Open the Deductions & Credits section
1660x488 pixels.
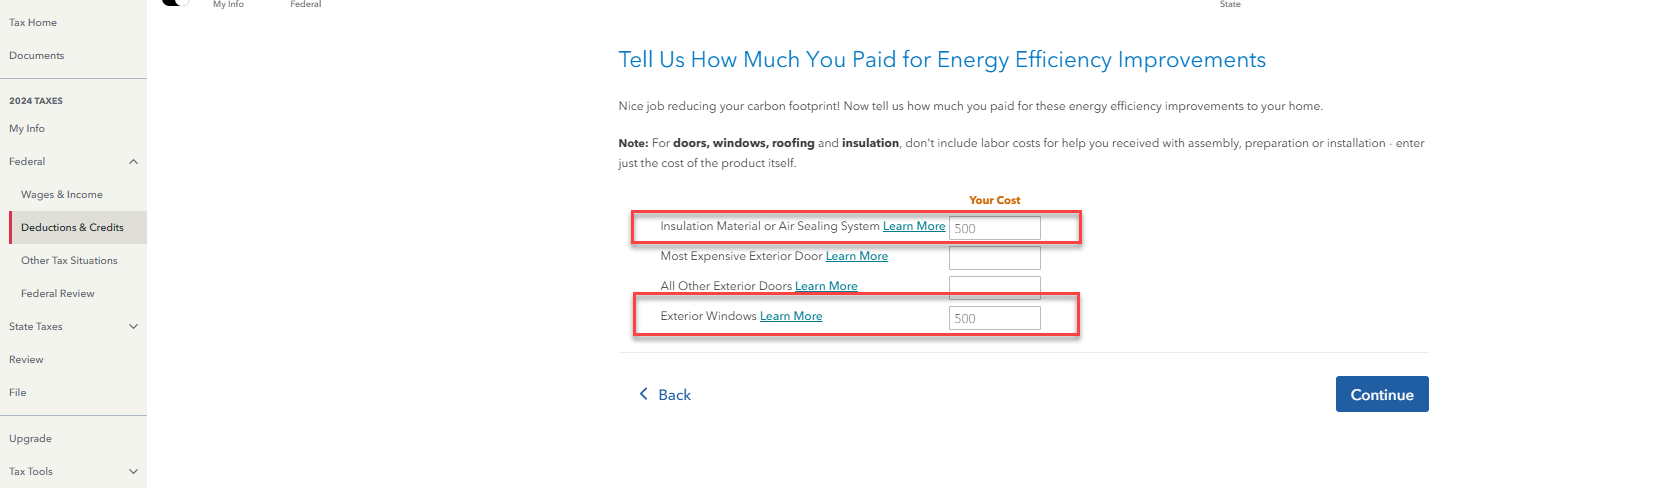coord(72,228)
